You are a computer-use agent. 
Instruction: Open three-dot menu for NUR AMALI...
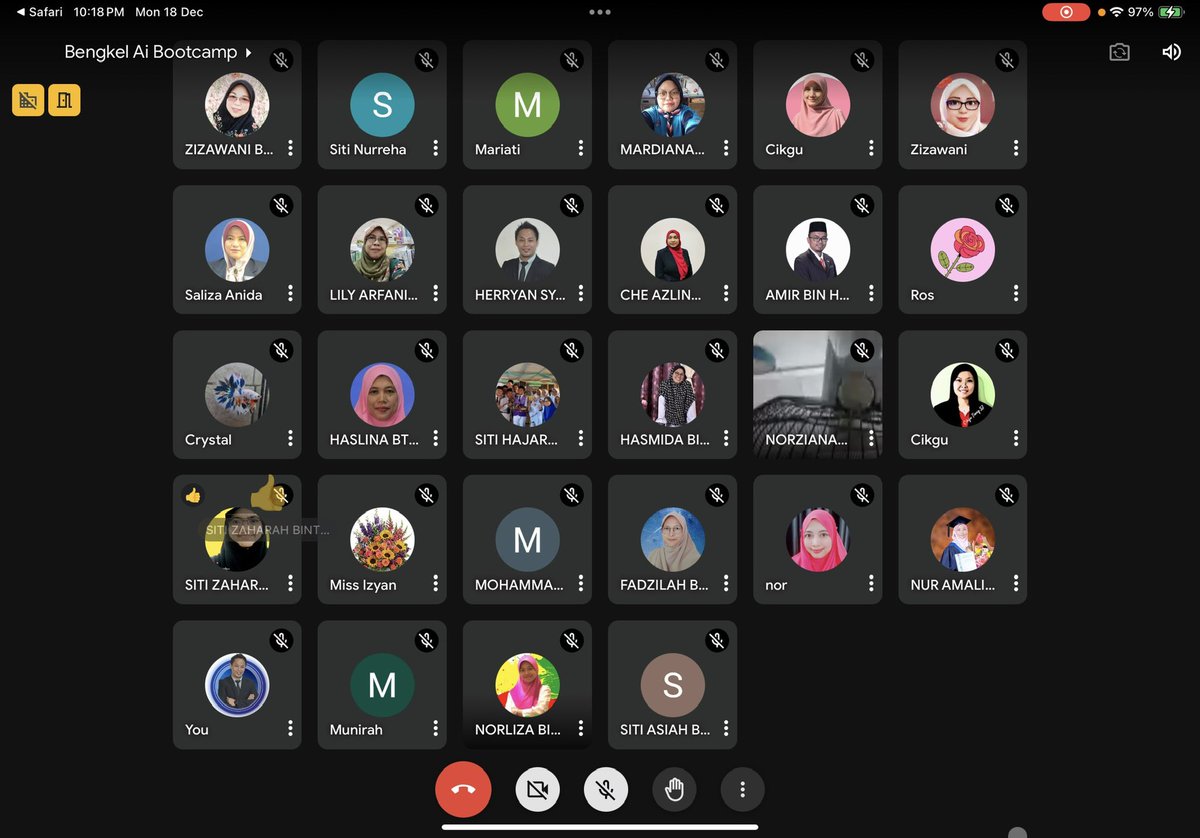1016,584
